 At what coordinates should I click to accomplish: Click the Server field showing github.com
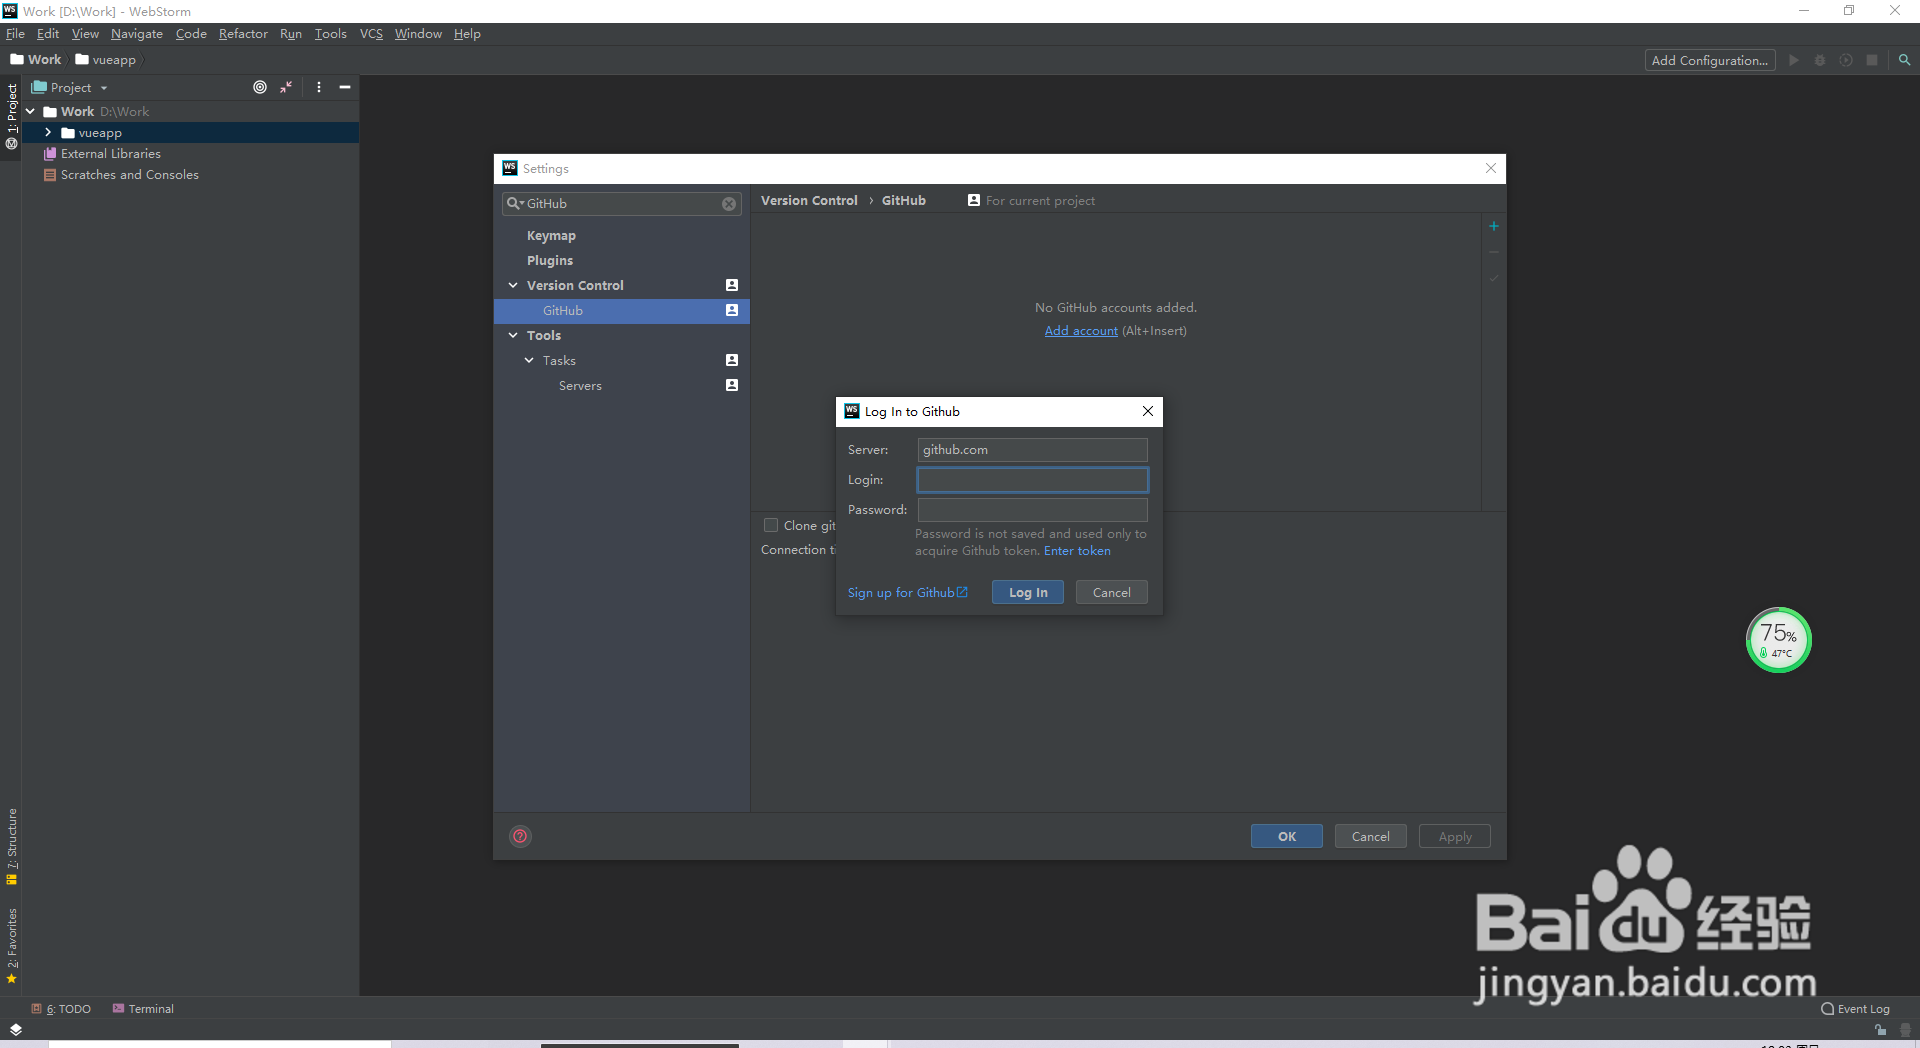click(x=1032, y=450)
